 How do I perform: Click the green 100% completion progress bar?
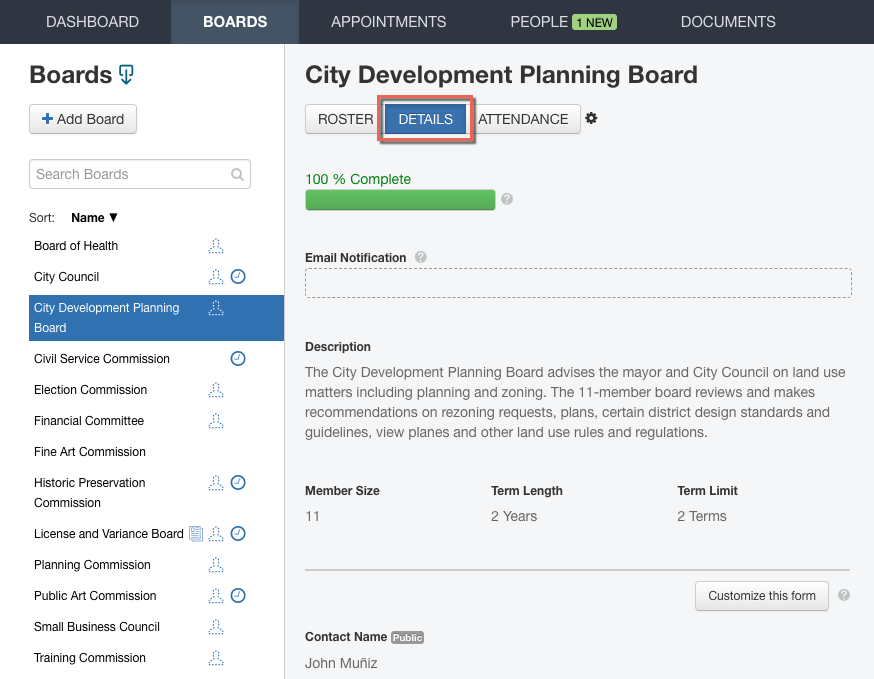click(x=400, y=199)
